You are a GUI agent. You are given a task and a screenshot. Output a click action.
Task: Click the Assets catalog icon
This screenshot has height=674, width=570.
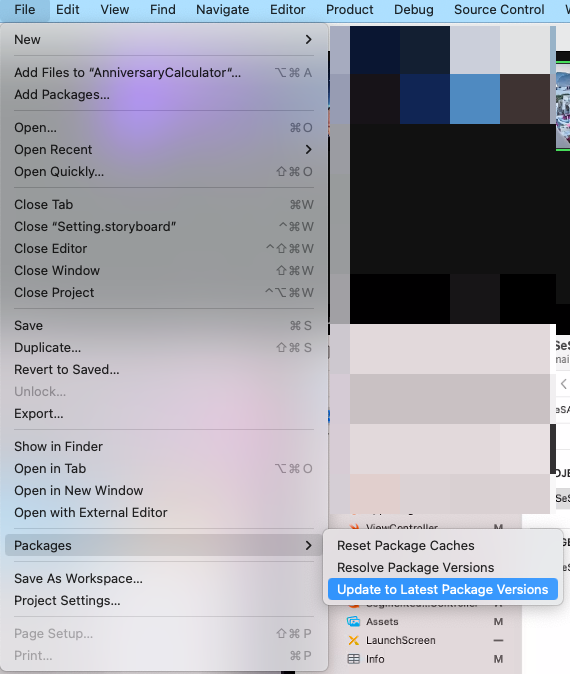353,622
